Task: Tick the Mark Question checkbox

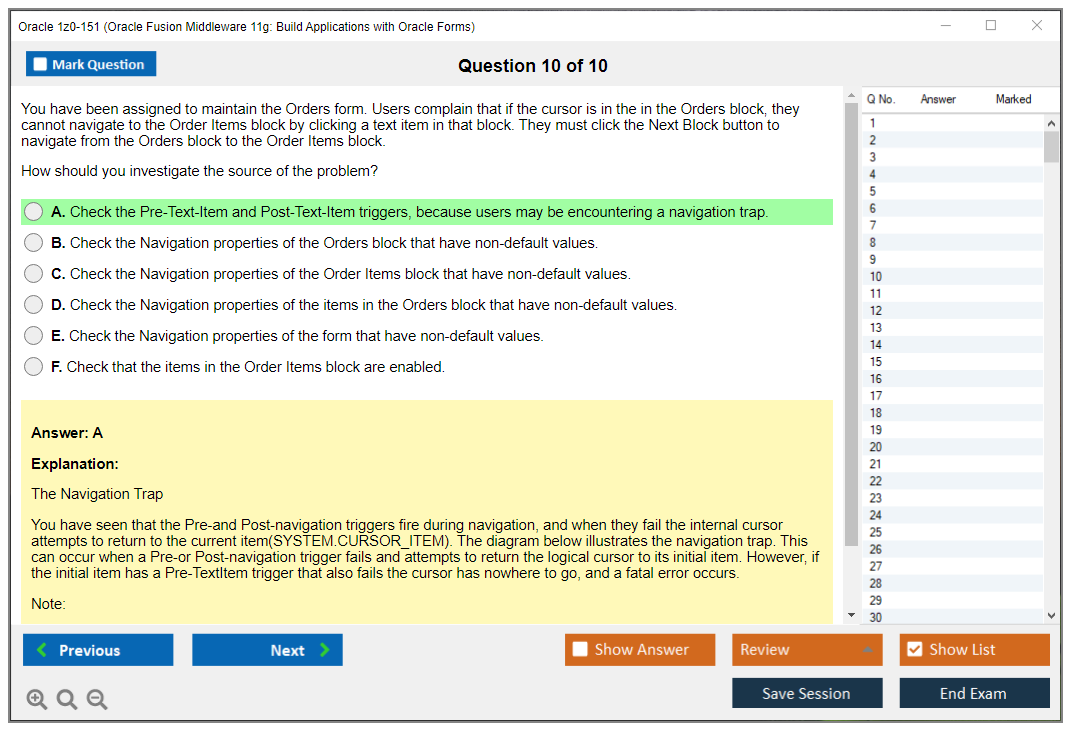Action: [x=41, y=65]
